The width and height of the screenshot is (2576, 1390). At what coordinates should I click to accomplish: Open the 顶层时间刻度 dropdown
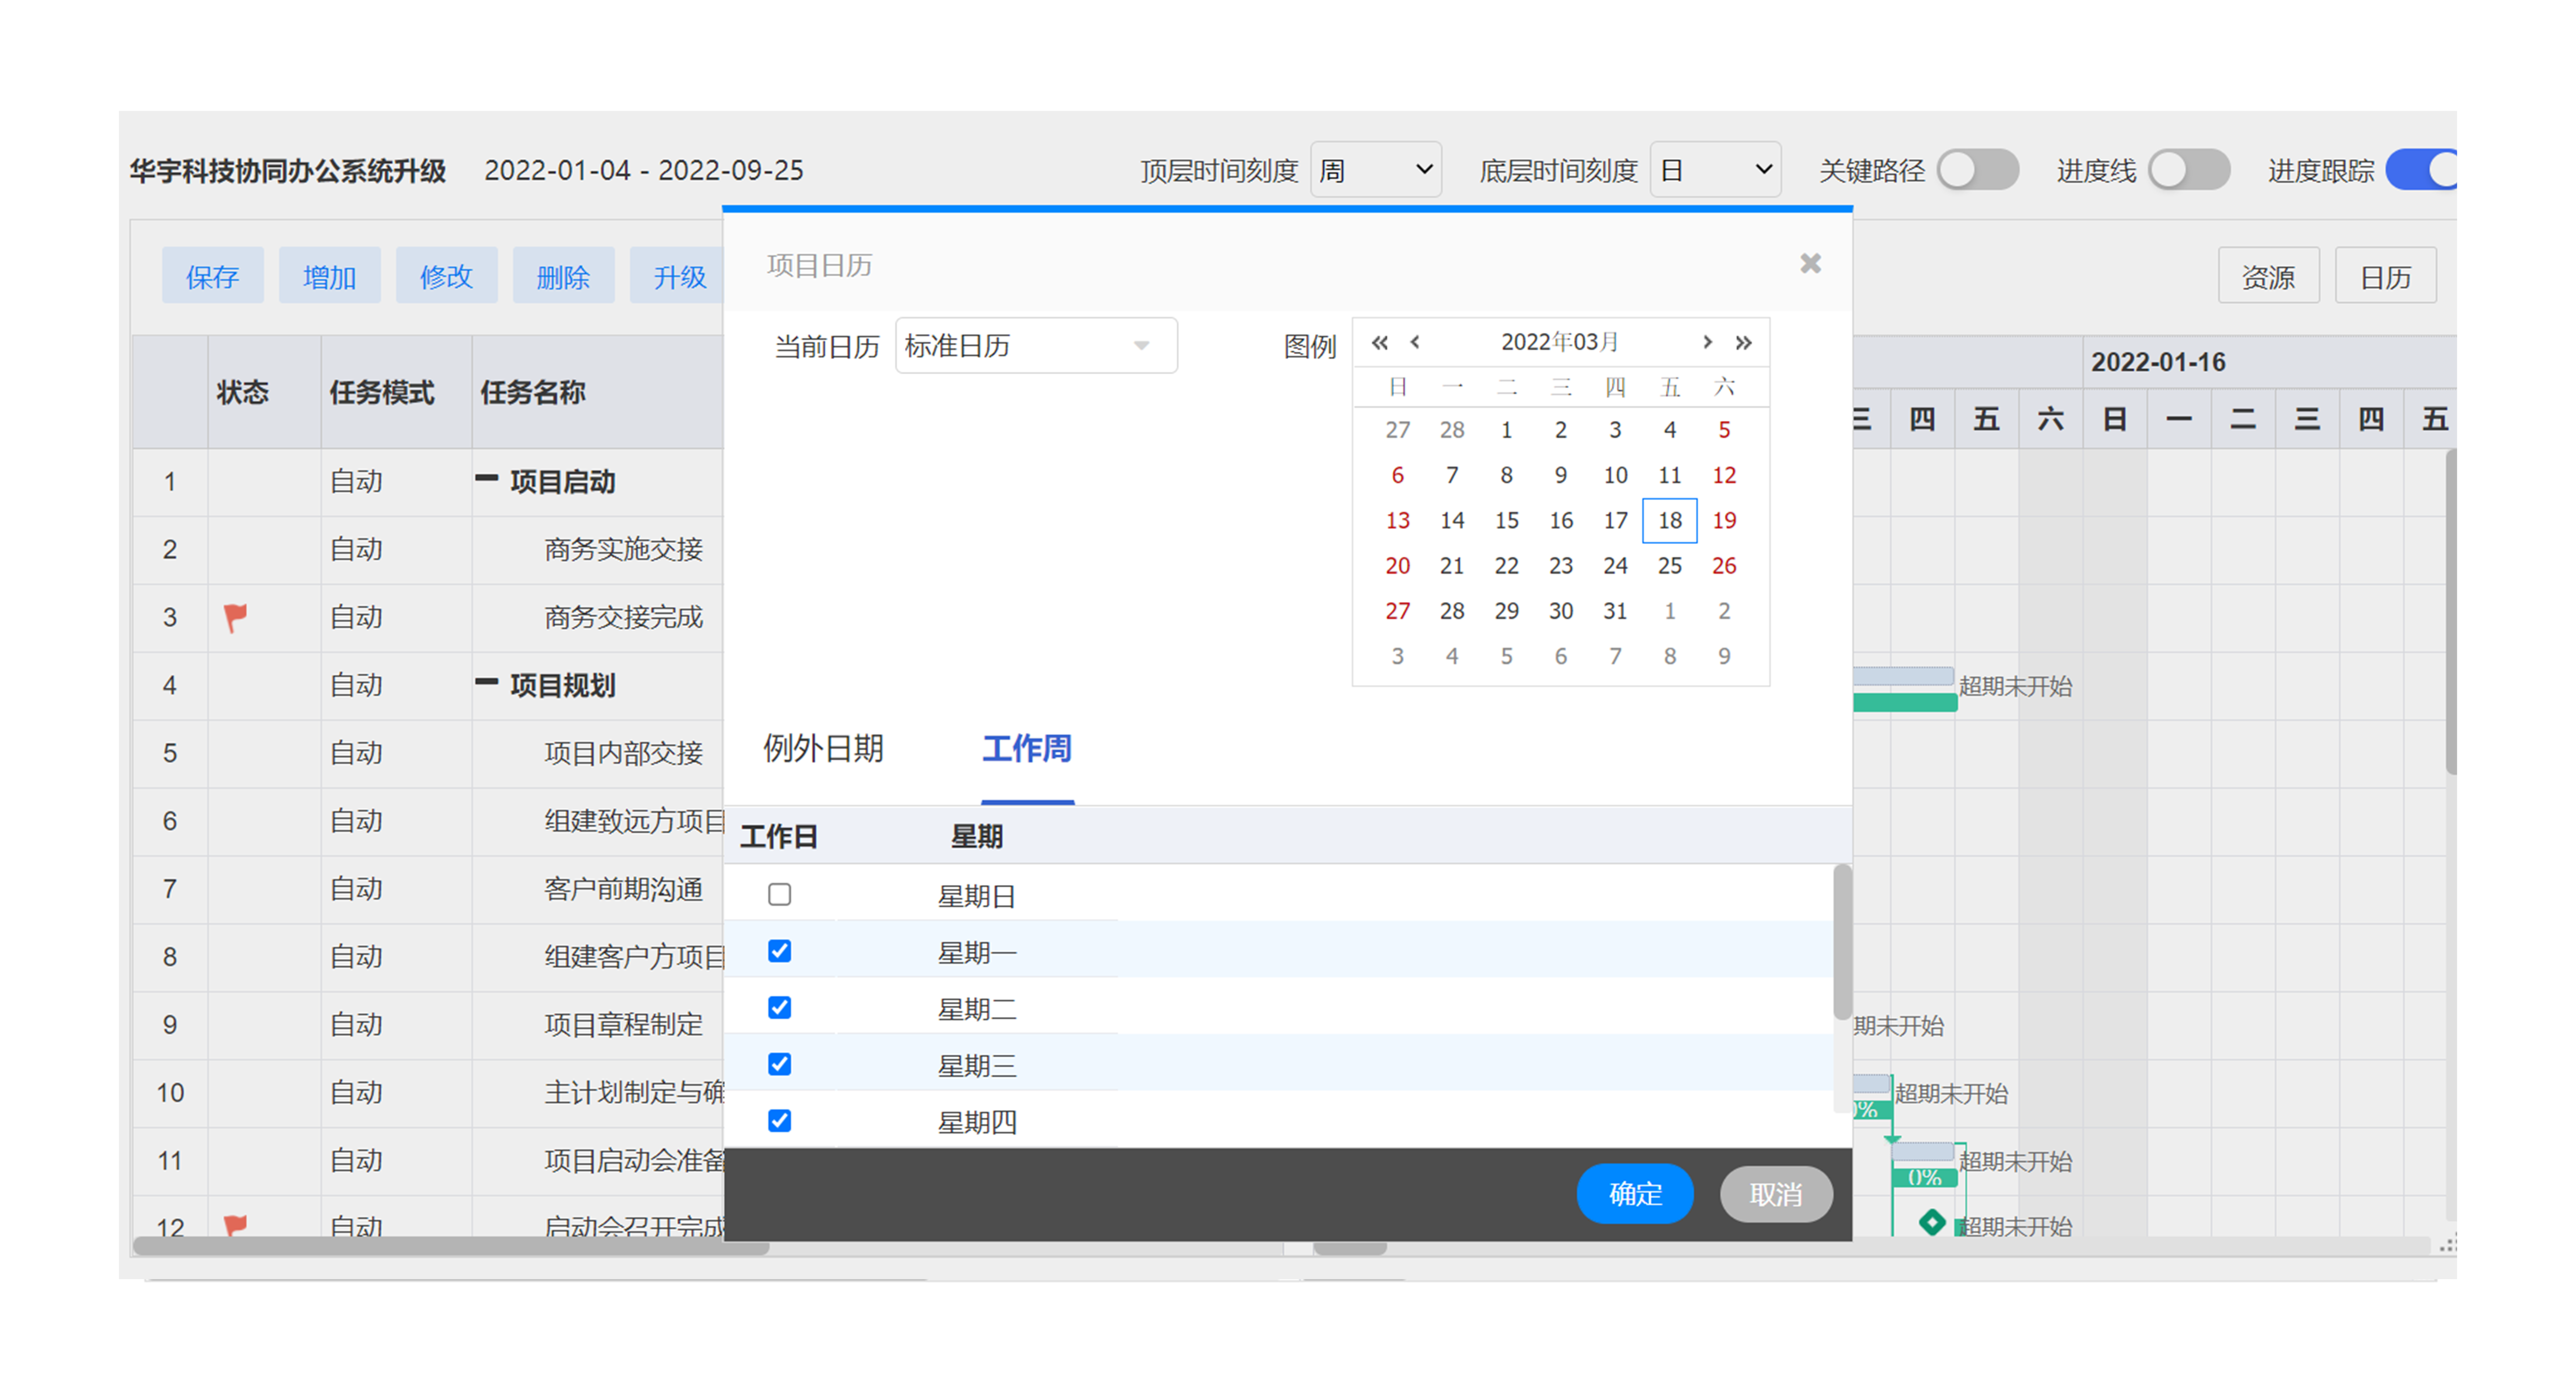coord(1377,170)
